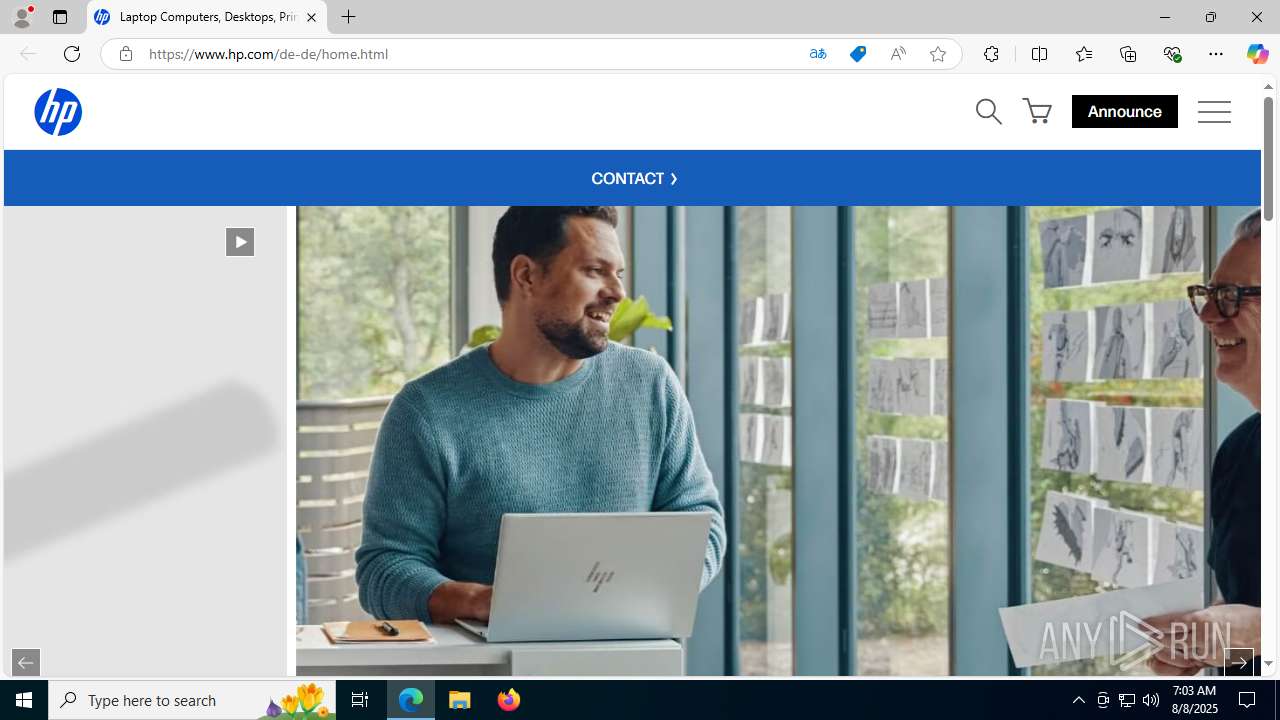This screenshot has width=1280, height=720.
Task: Close the Laptop Computers tab
Action: coord(311,17)
